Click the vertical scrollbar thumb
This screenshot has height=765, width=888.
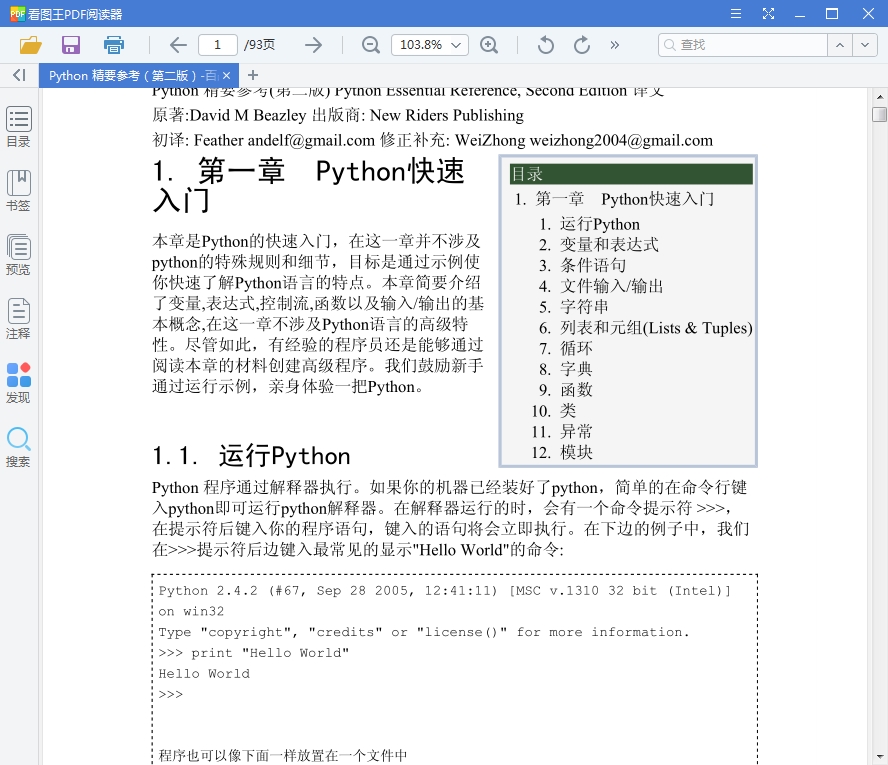pos(880,114)
